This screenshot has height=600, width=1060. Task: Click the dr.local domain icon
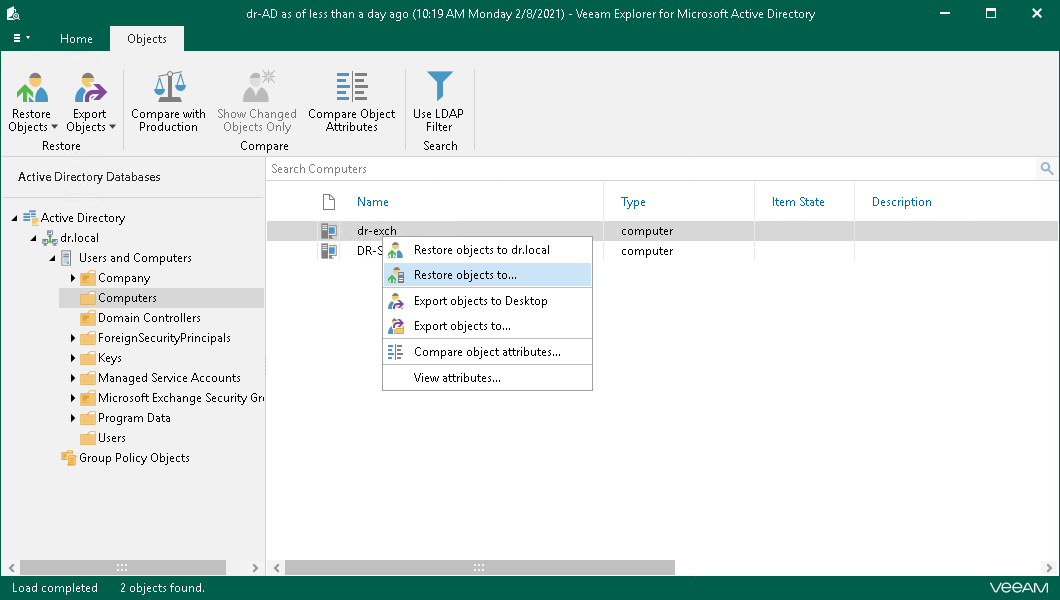click(x=50, y=238)
